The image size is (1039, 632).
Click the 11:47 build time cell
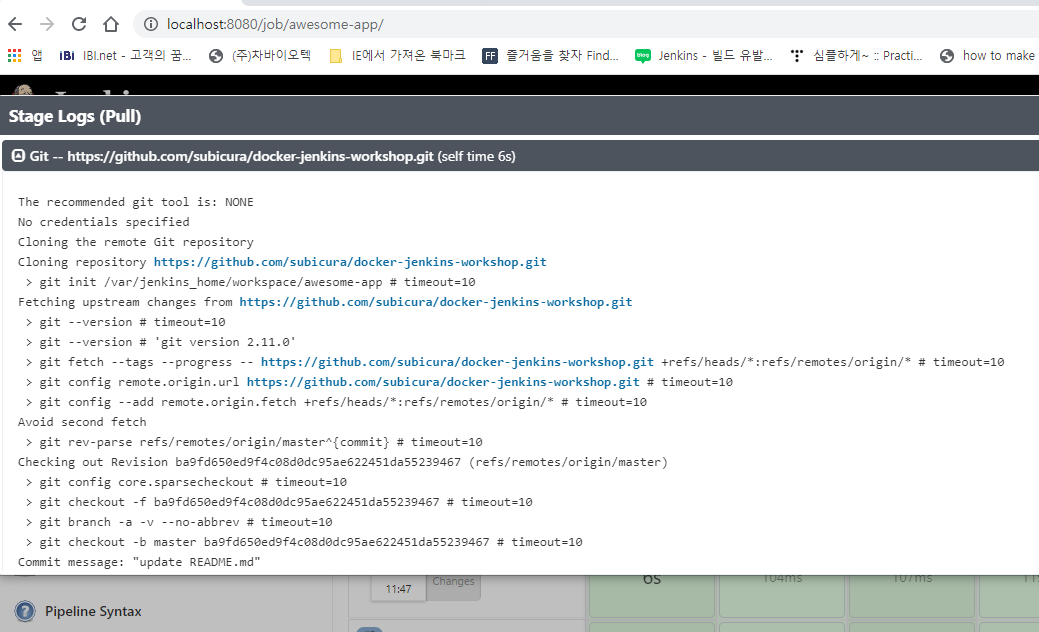[x=398, y=588]
